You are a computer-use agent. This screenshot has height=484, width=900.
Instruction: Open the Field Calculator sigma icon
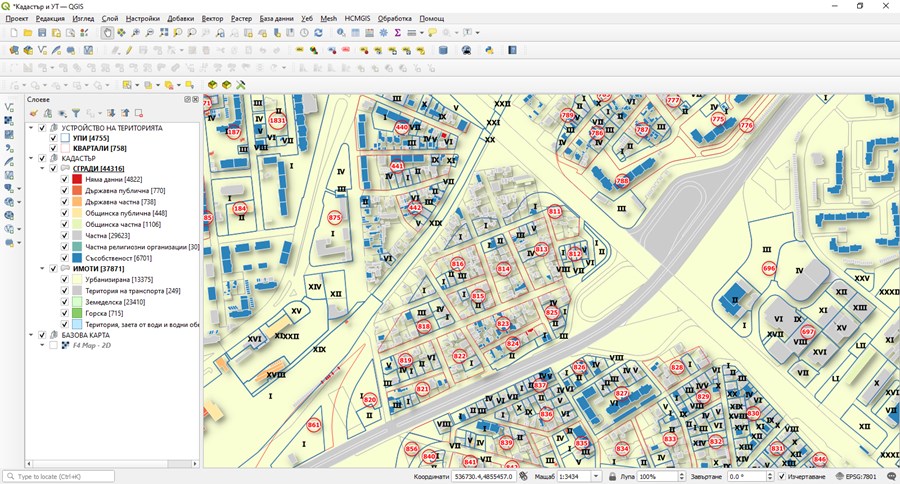[x=397, y=33]
